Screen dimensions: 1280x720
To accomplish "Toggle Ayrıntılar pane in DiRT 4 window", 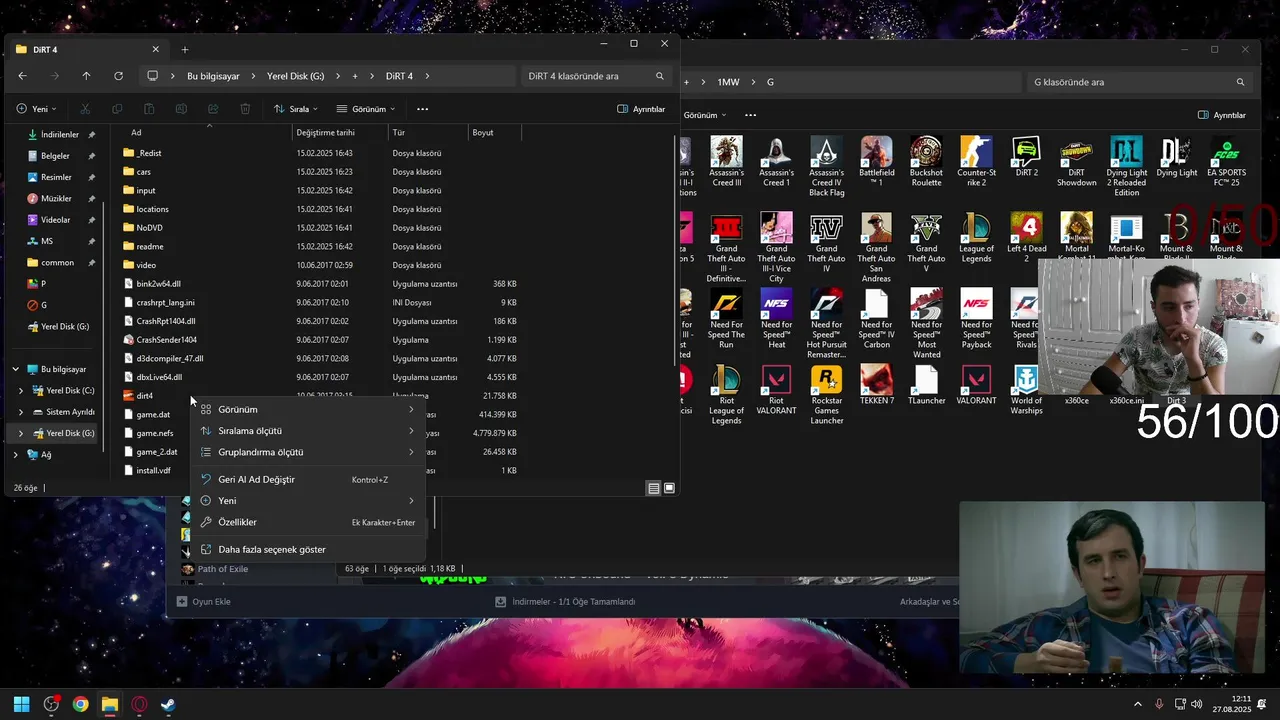I will (x=641, y=109).
